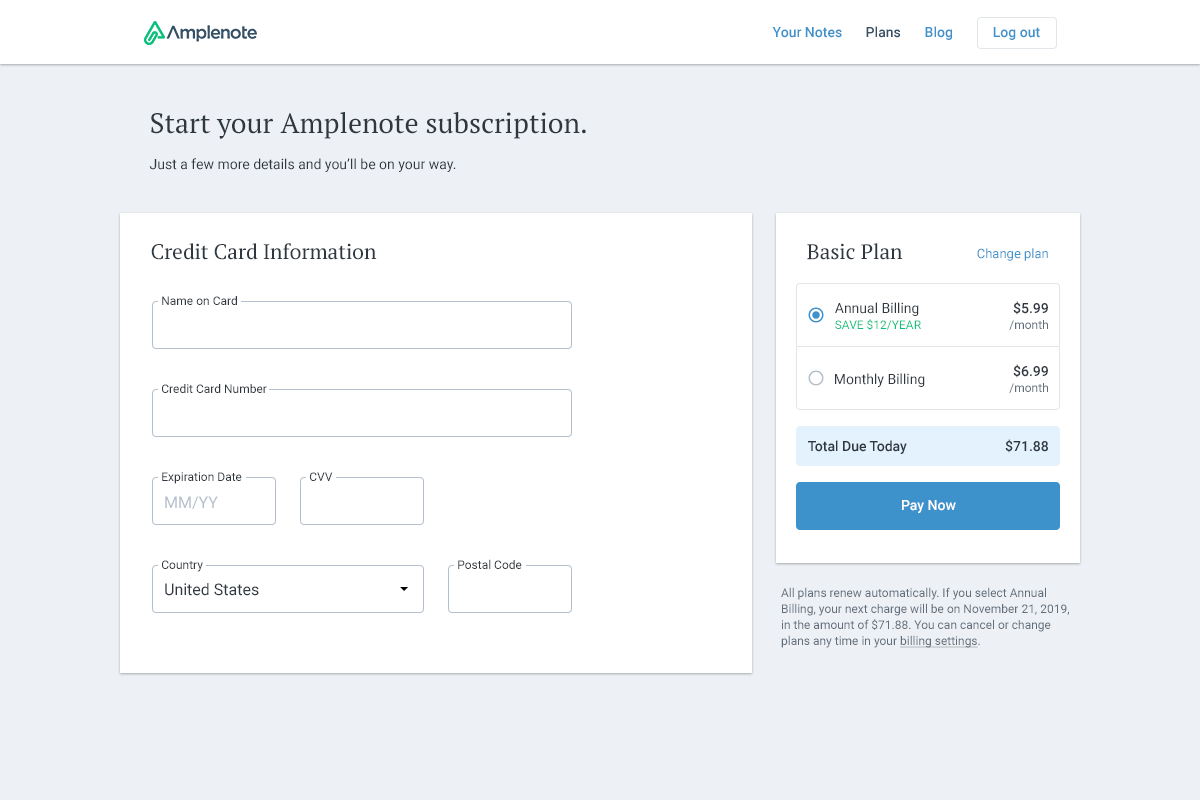Open the Country dropdown arrow
Viewport: 1200px width, 800px height.
(x=404, y=589)
